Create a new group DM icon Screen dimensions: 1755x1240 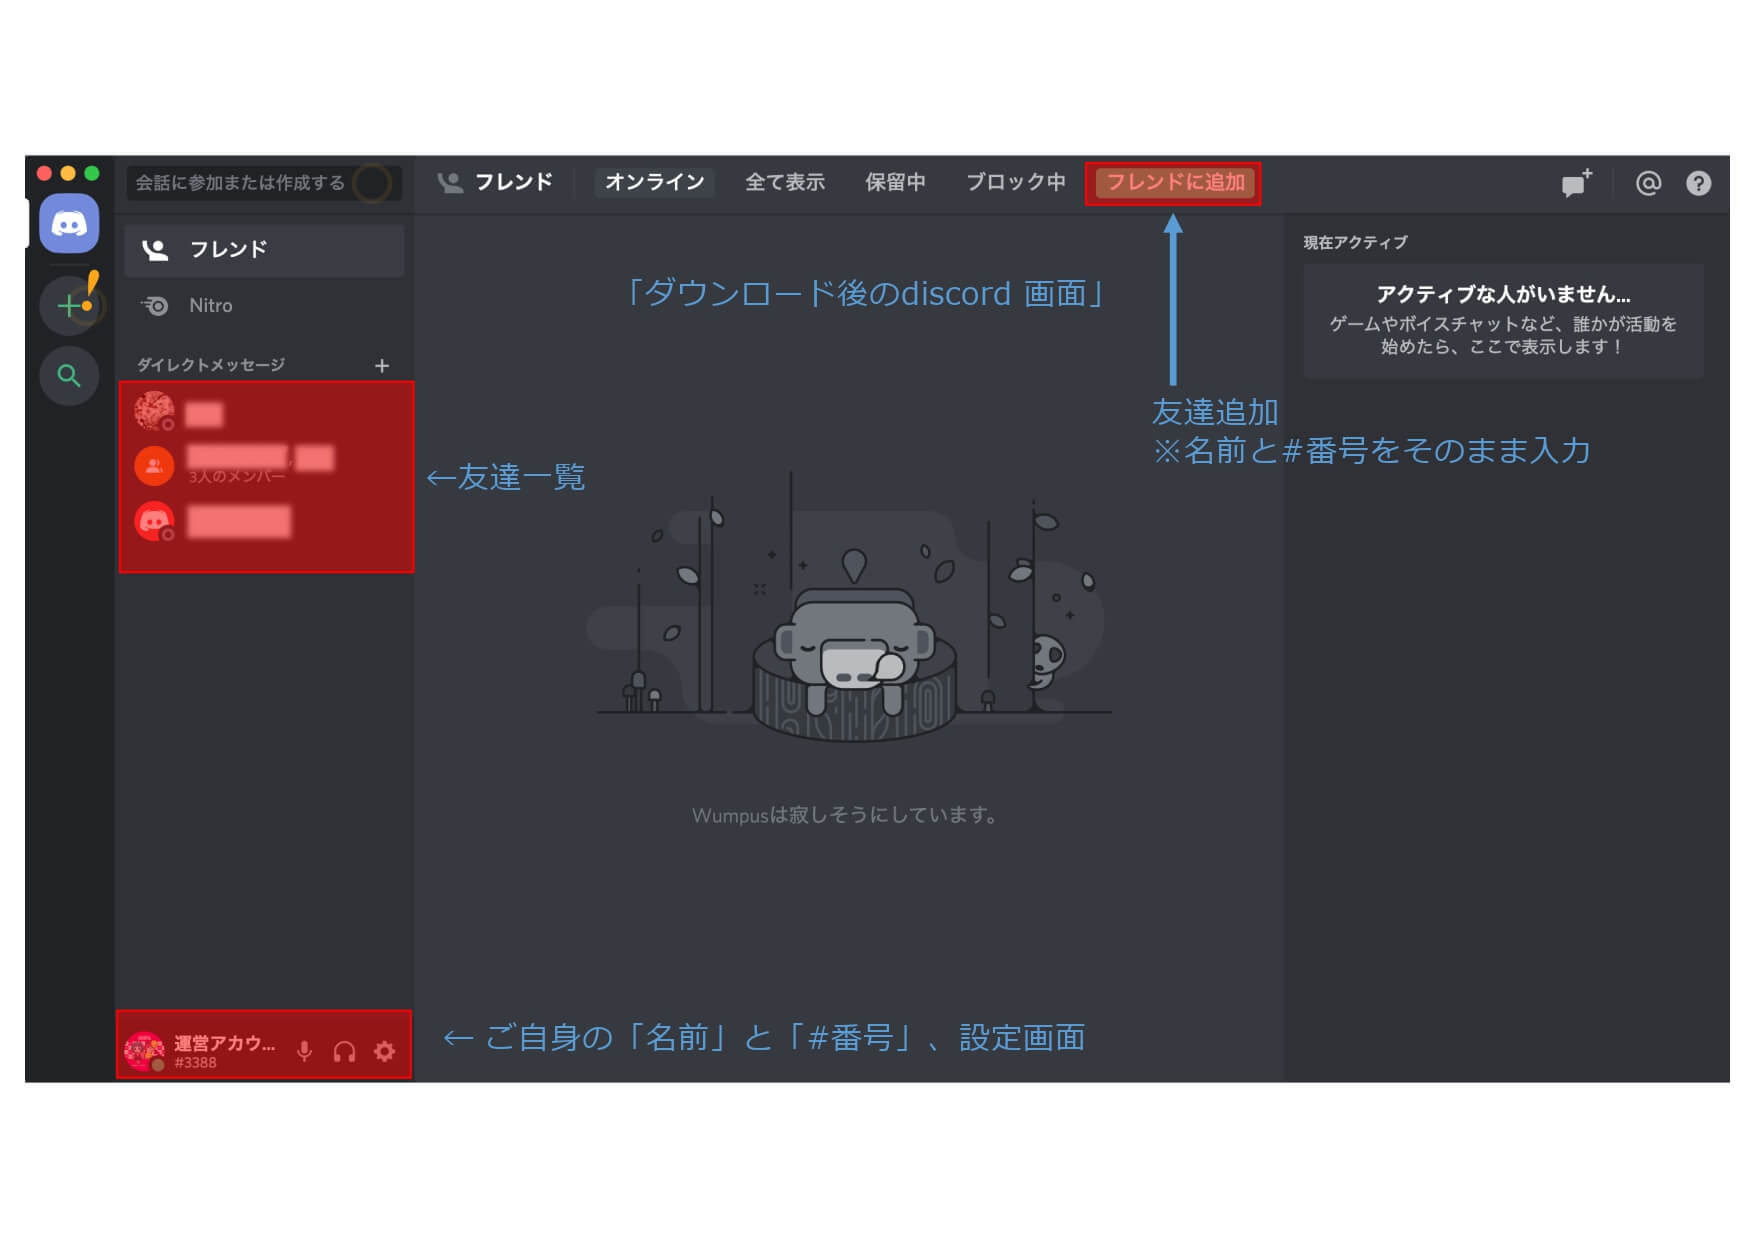(1576, 183)
